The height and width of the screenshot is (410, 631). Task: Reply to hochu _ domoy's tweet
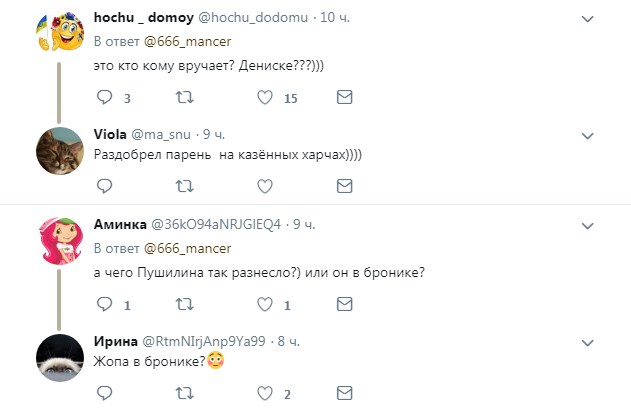pyautogui.click(x=105, y=98)
